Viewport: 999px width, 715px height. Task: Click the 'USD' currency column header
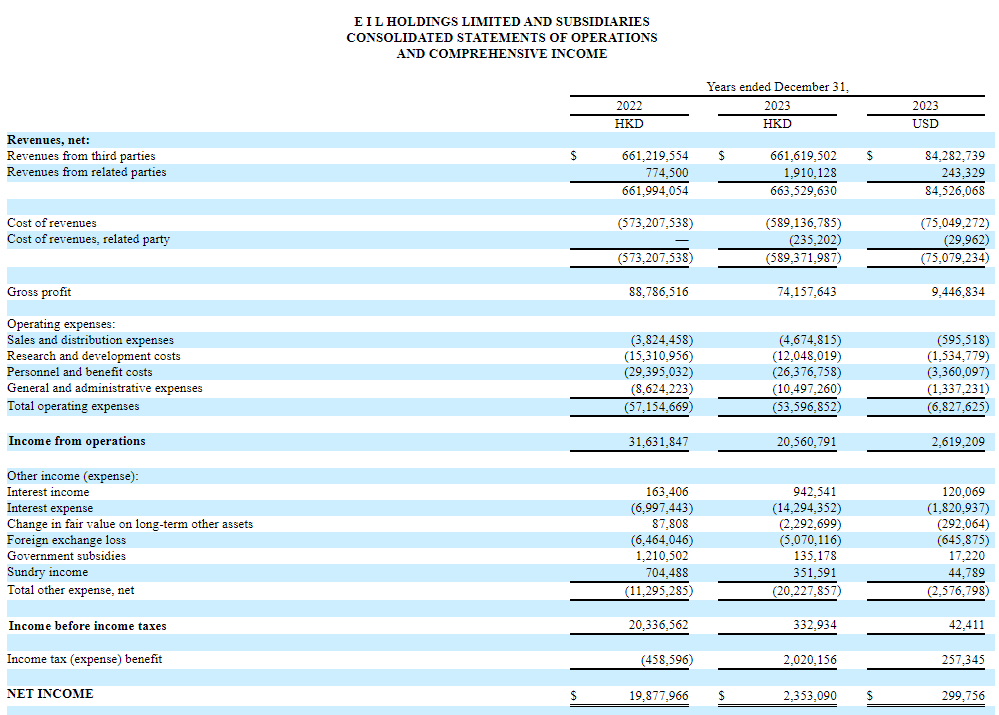(925, 124)
